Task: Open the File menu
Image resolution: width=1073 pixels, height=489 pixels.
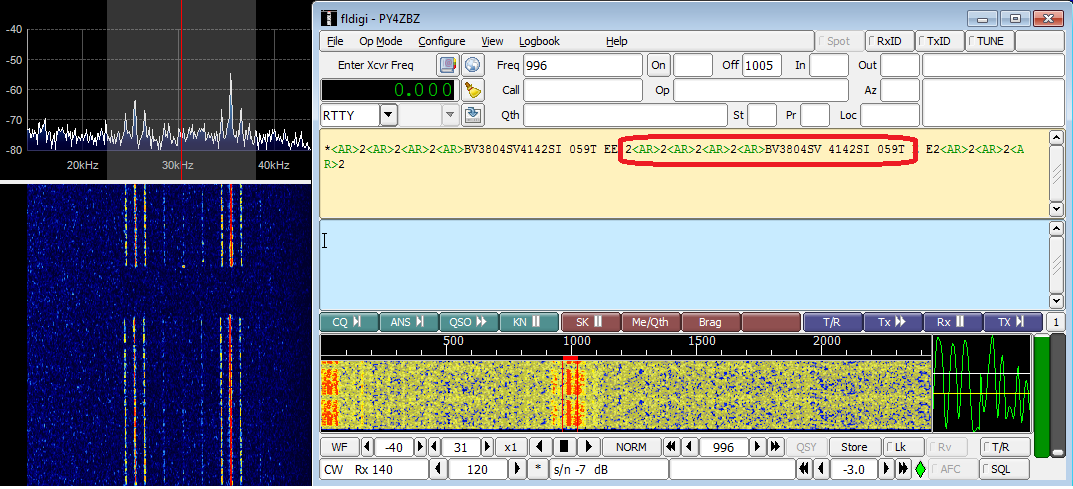Action: tap(335, 41)
